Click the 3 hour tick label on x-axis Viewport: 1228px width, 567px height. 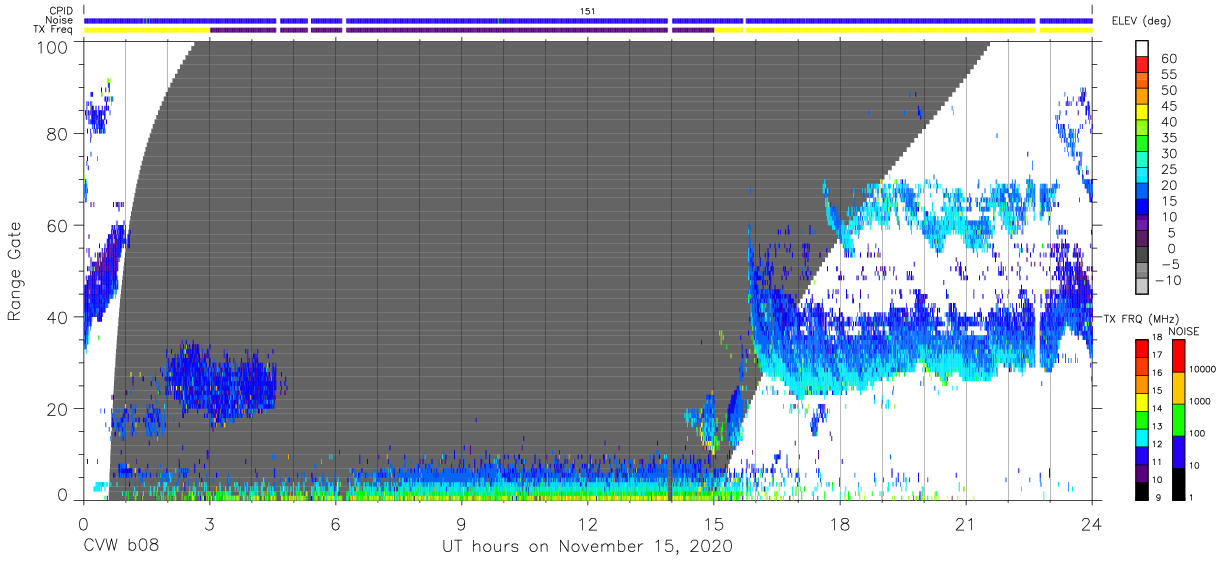tap(209, 524)
